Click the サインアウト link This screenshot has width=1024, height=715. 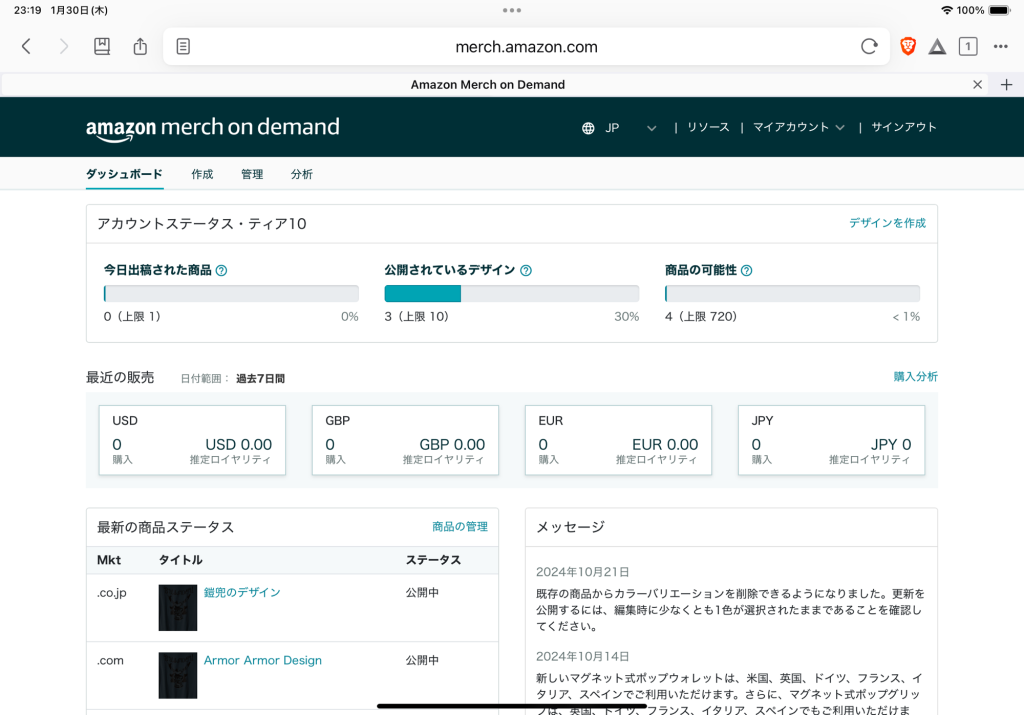pos(904,127)
